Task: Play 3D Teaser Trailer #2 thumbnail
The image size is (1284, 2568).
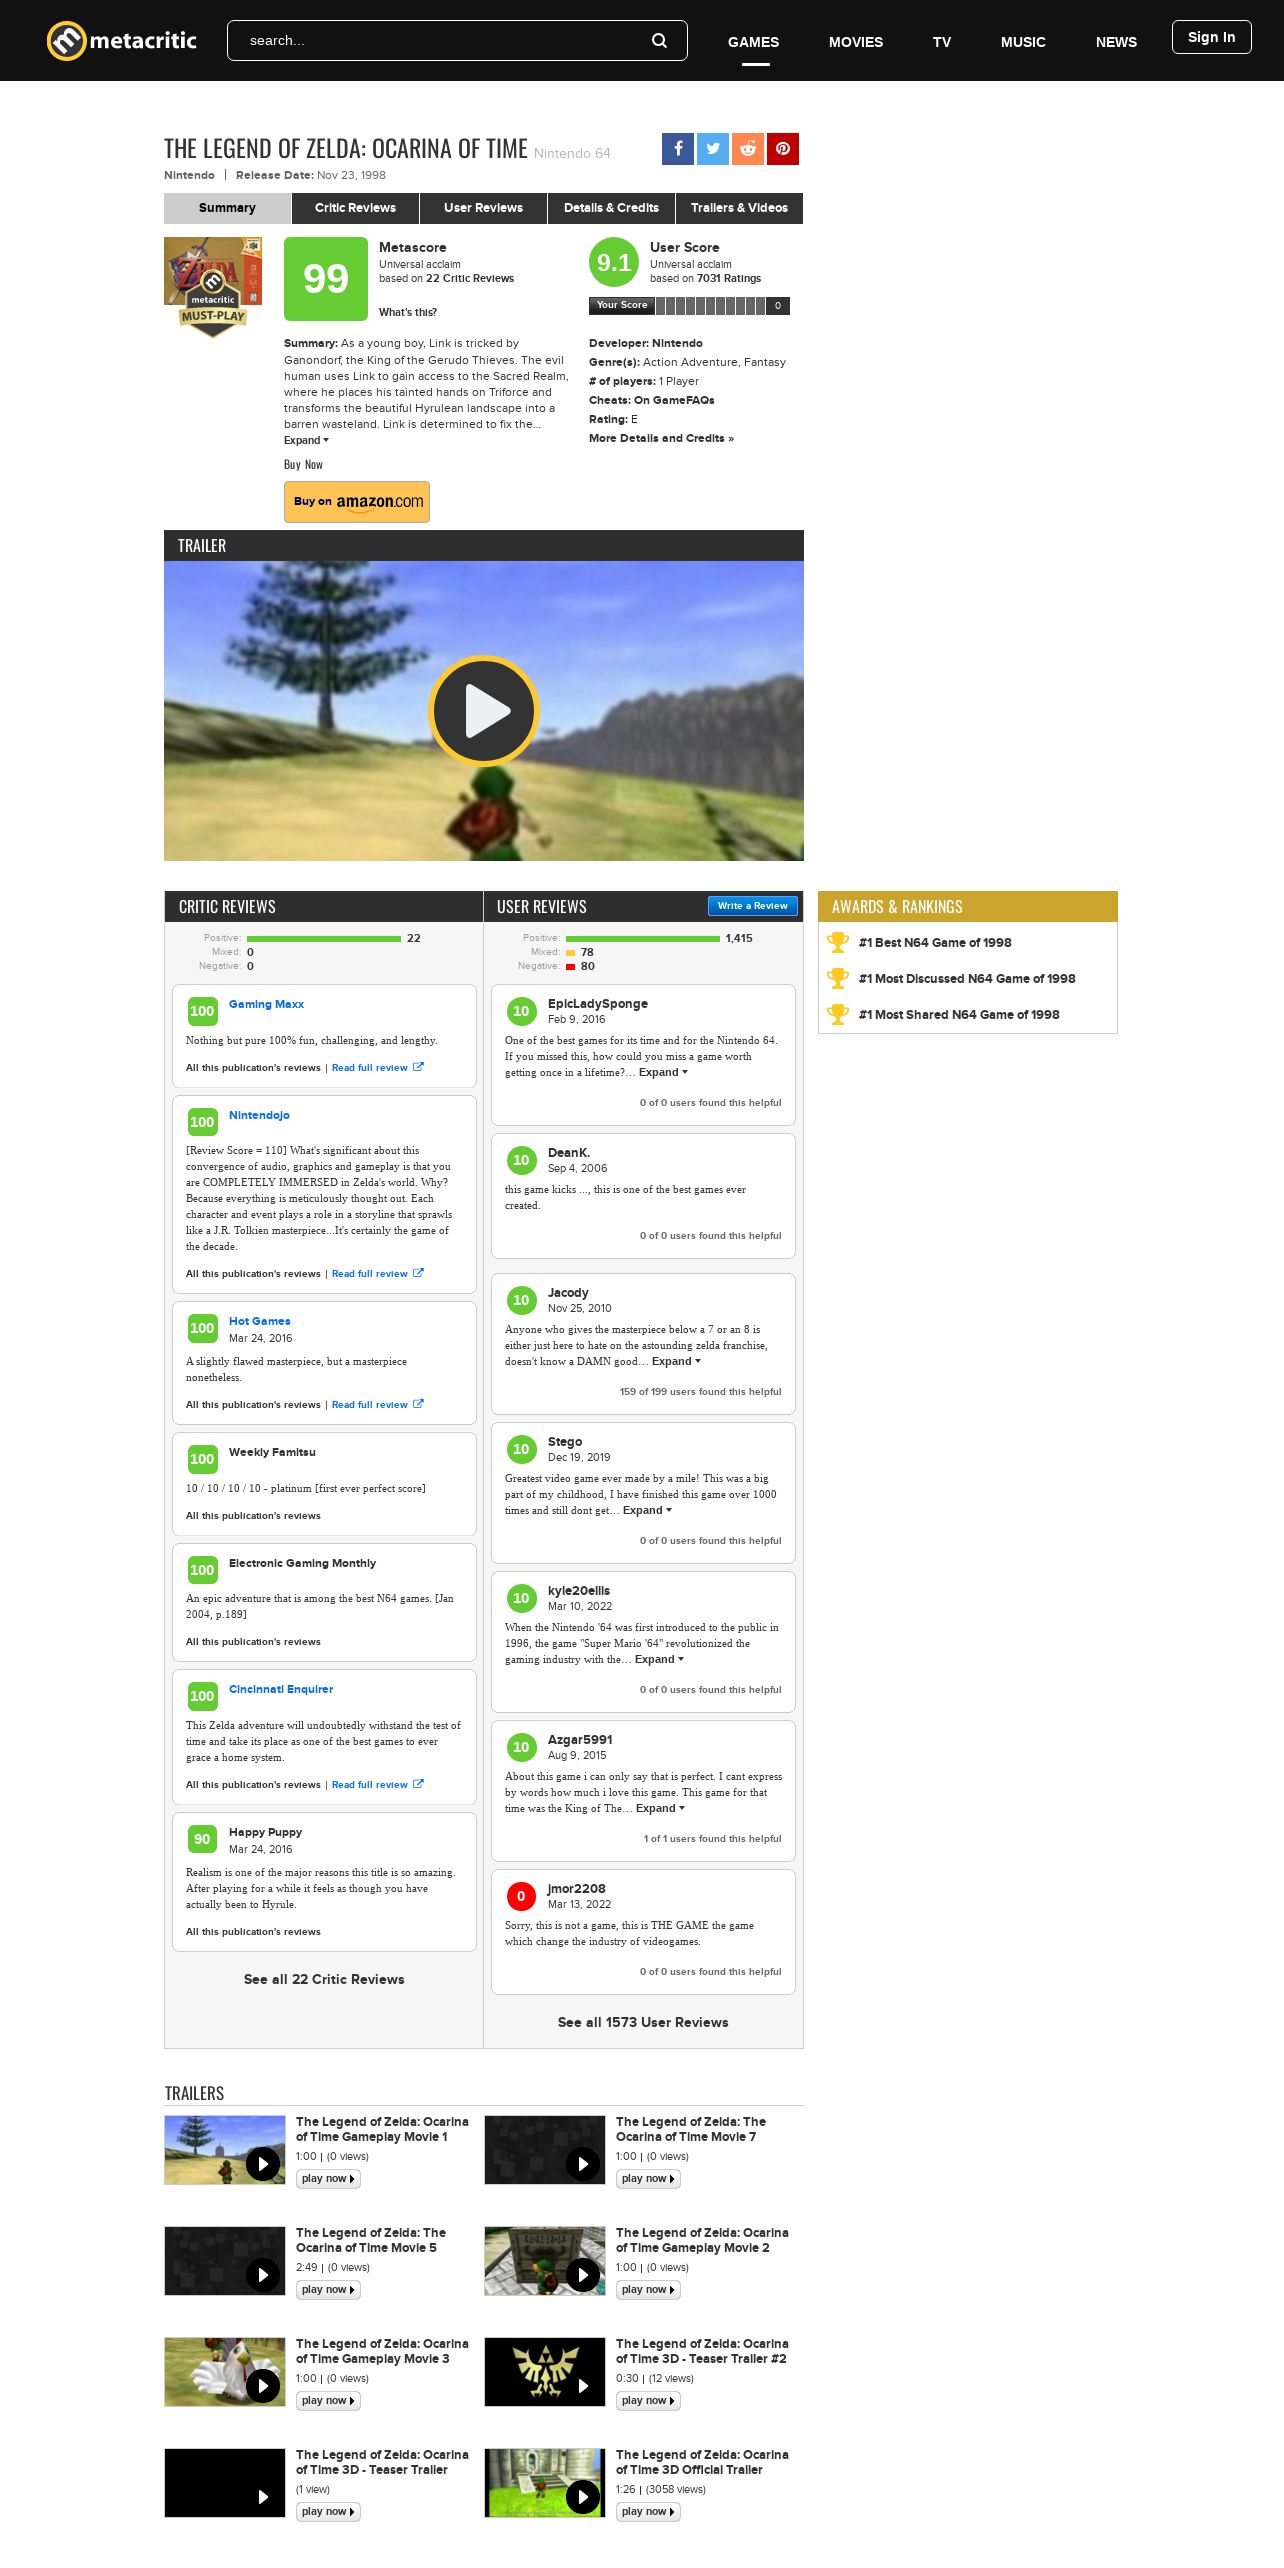Action: (x=545, y=2372)
